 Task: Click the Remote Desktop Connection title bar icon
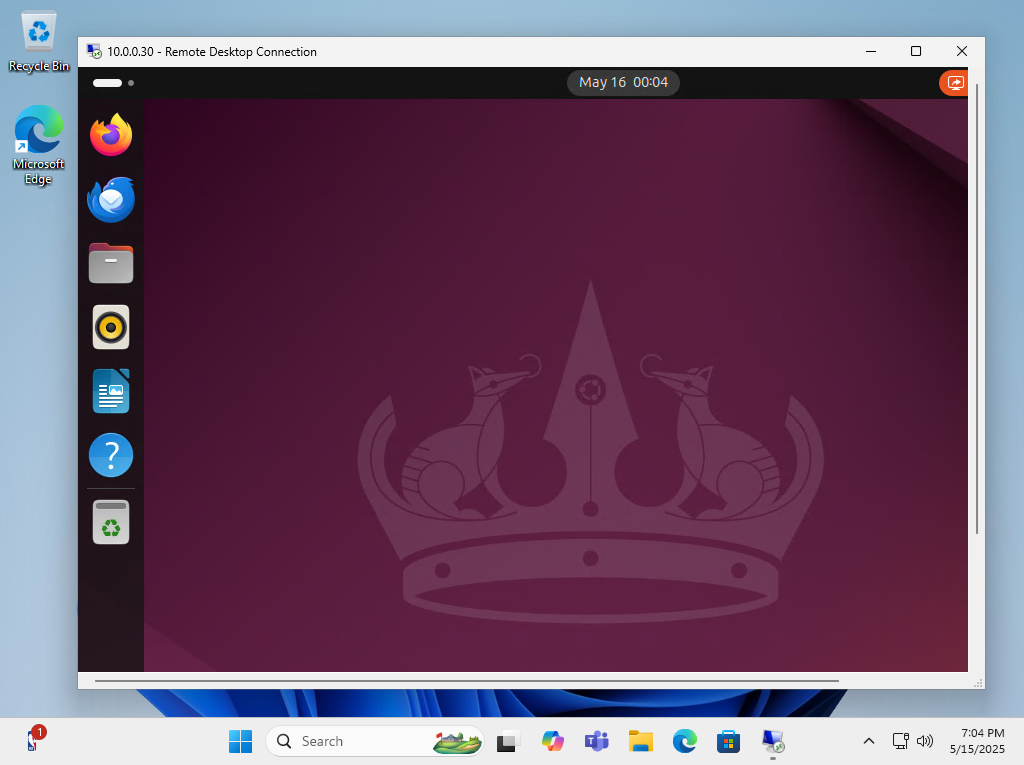pyautogui.click(x=94, y=52)
